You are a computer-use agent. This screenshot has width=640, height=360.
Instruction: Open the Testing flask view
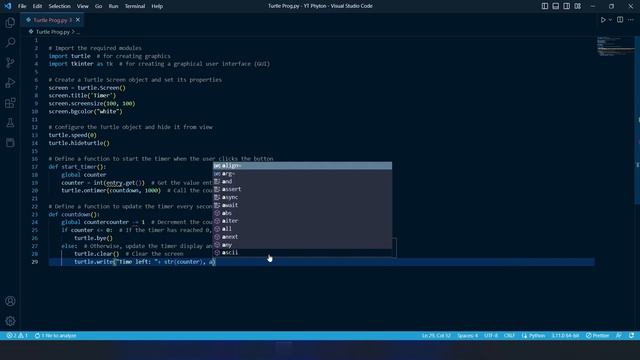[x=10, y=122]
